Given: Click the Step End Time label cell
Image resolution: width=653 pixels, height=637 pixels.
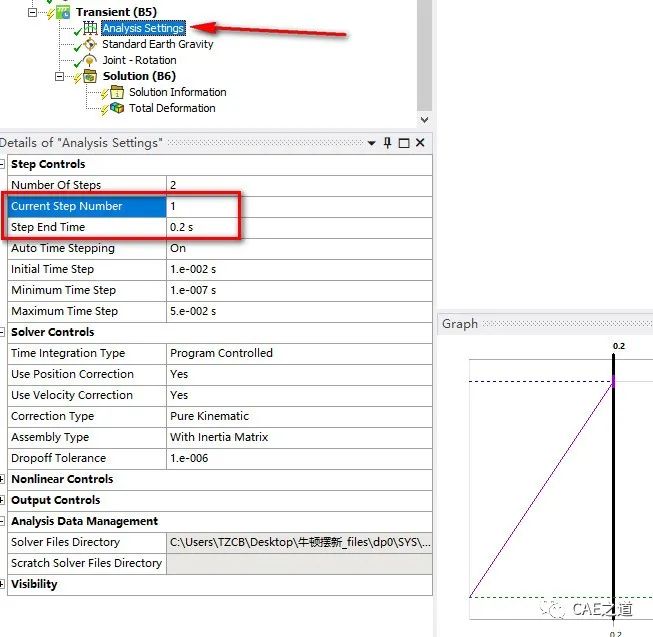Looking at the screenshot, I should click(87, 227).
